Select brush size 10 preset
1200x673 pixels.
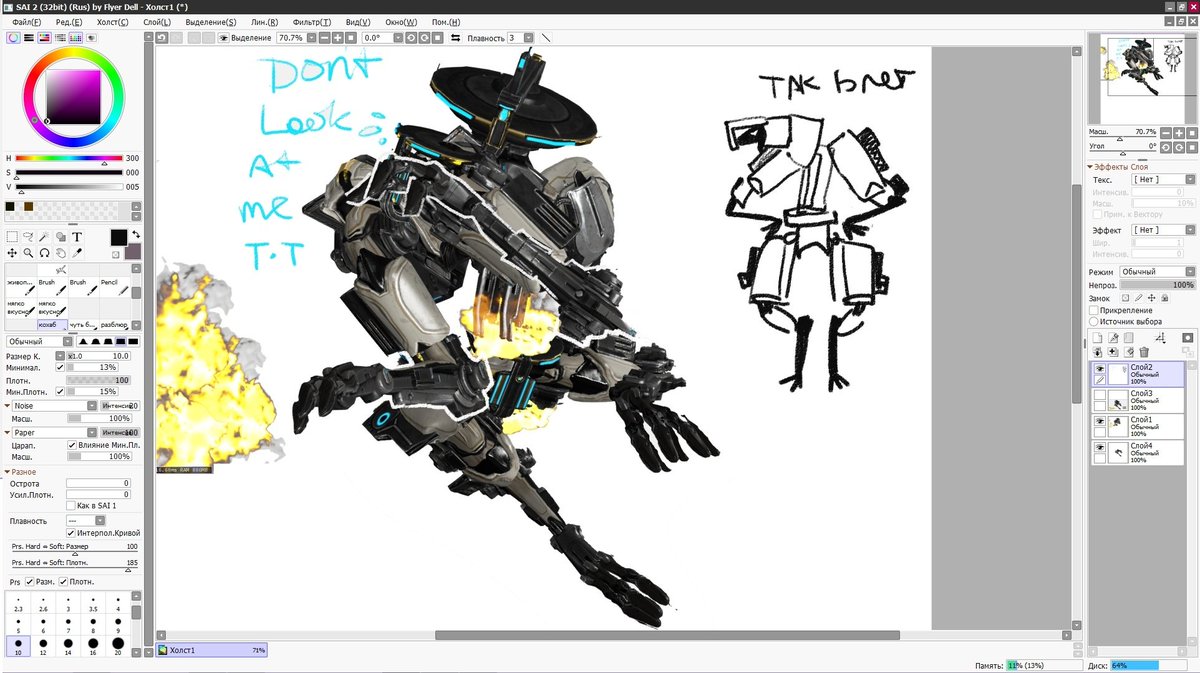[18, 646]
